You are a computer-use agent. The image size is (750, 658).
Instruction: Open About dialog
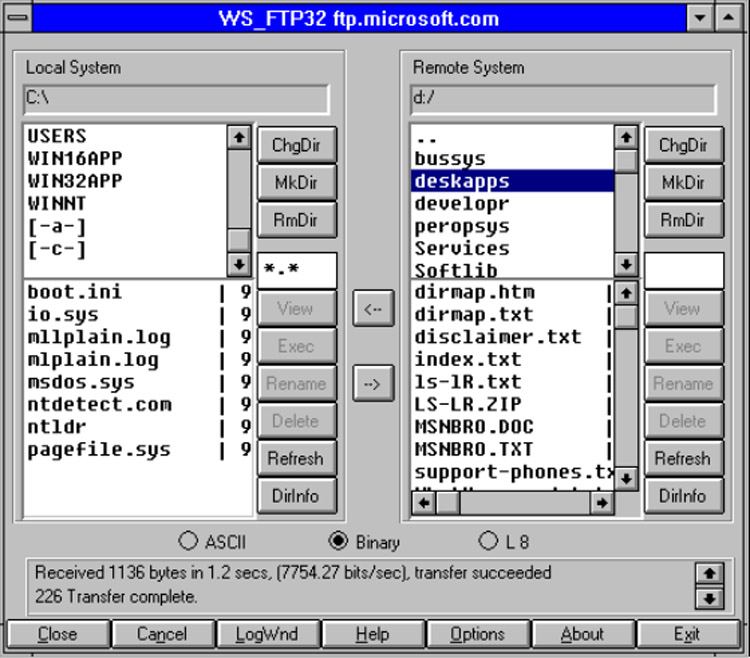click(583, 634)
